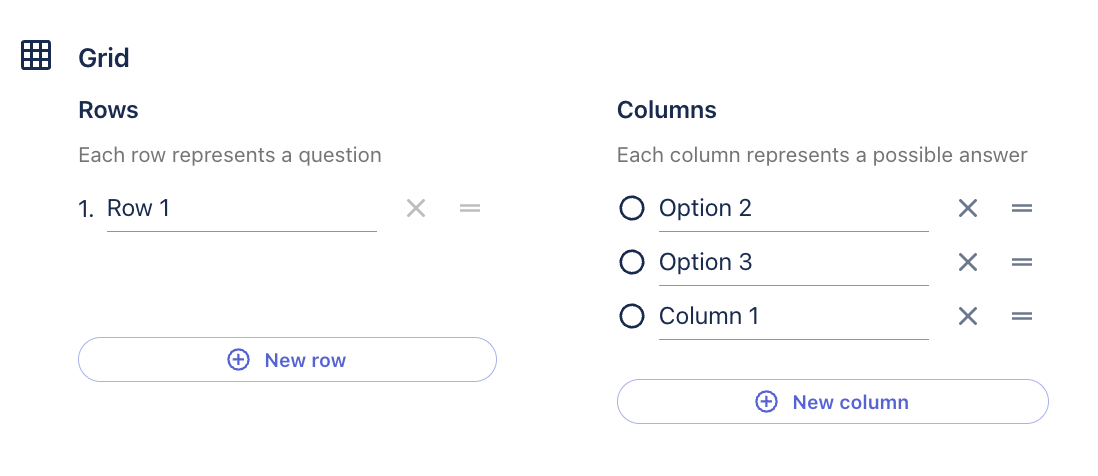This screenshot has height=476, width=1098.
Task: Click the drag handle for Row 1
Action: 470,208
